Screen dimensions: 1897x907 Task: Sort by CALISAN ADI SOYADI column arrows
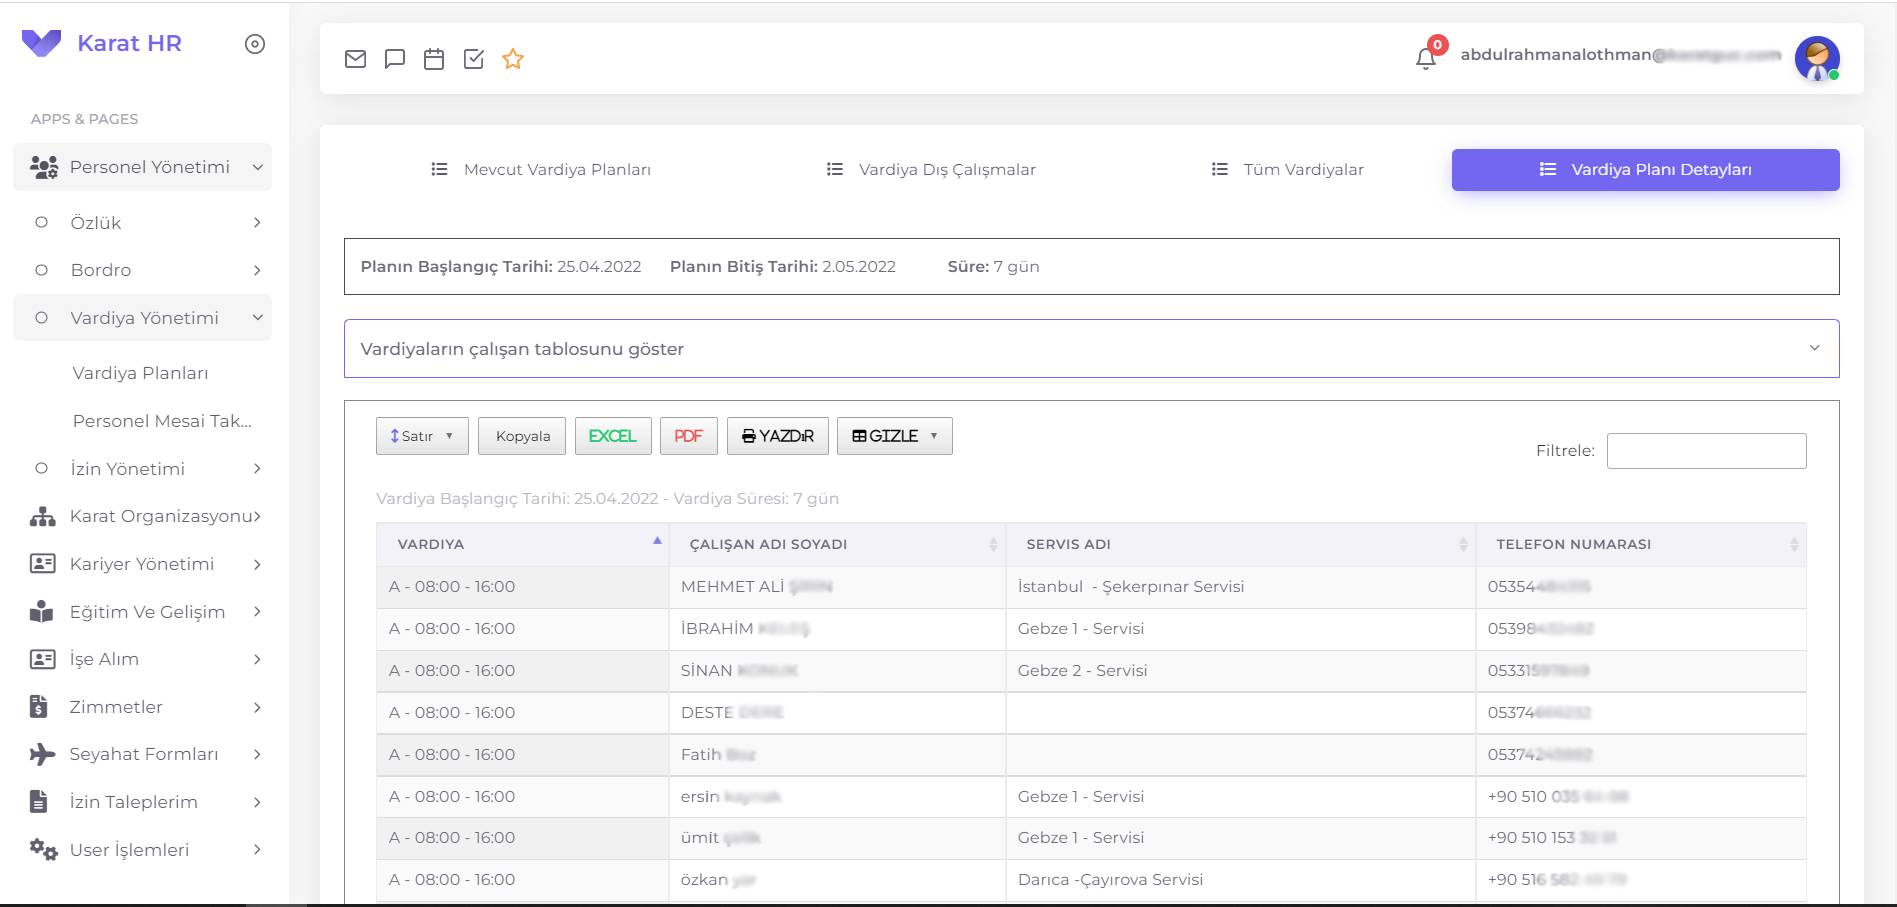pos(992,545)
